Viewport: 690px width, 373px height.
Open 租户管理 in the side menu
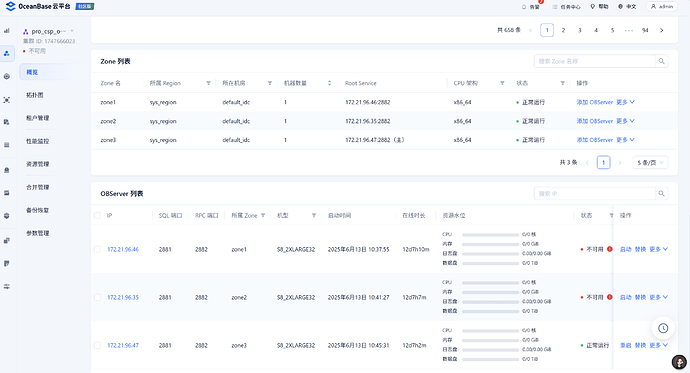click(x=37, y=118)
